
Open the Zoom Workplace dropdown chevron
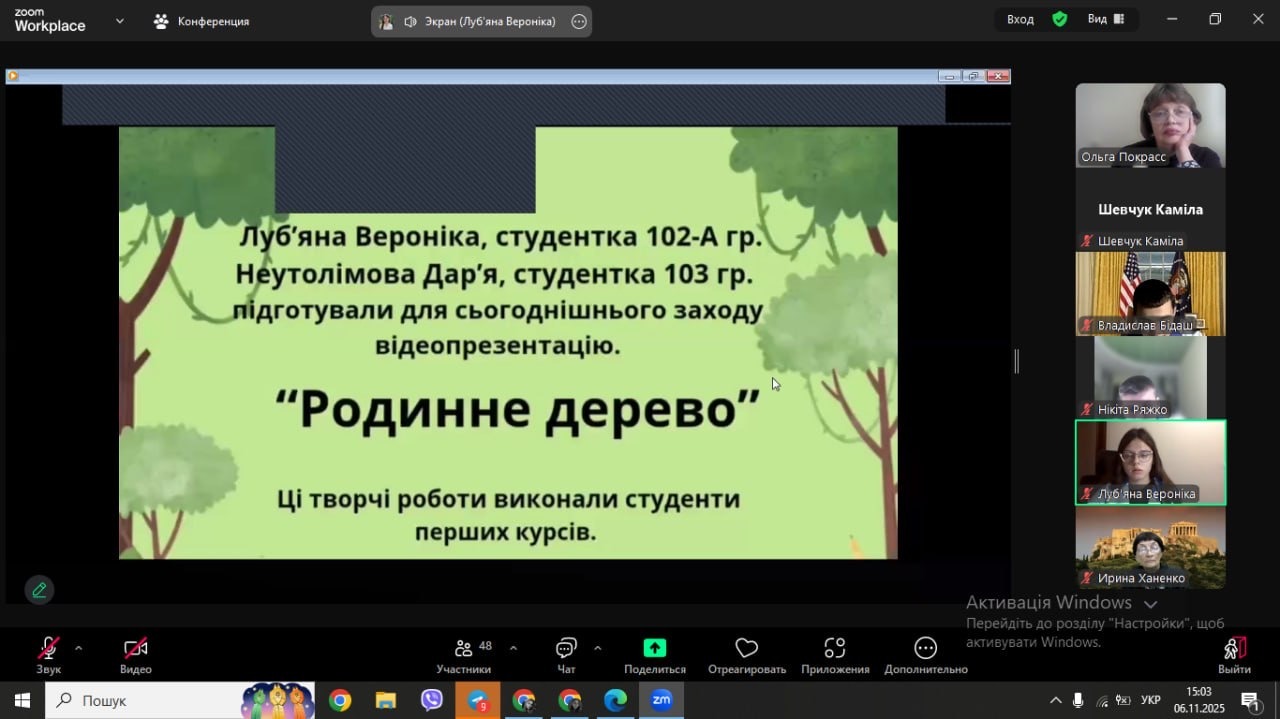[120, 20]
